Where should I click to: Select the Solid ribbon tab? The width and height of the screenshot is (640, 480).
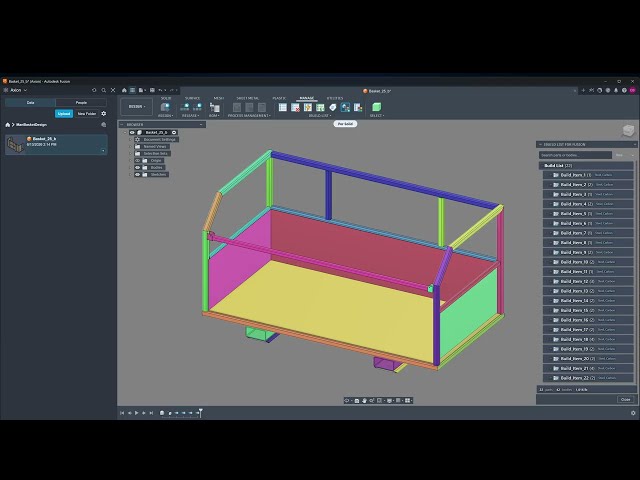(x=166, y=98)
